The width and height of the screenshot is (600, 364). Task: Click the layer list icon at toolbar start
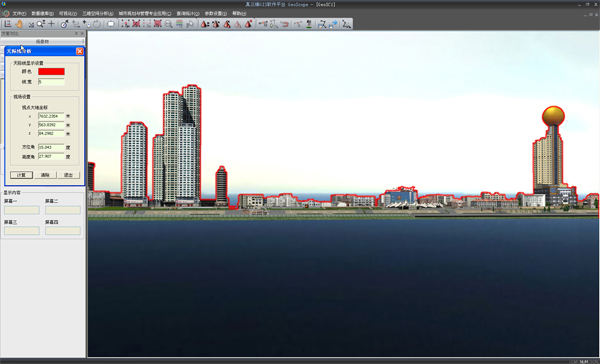(x=8, y=24)
